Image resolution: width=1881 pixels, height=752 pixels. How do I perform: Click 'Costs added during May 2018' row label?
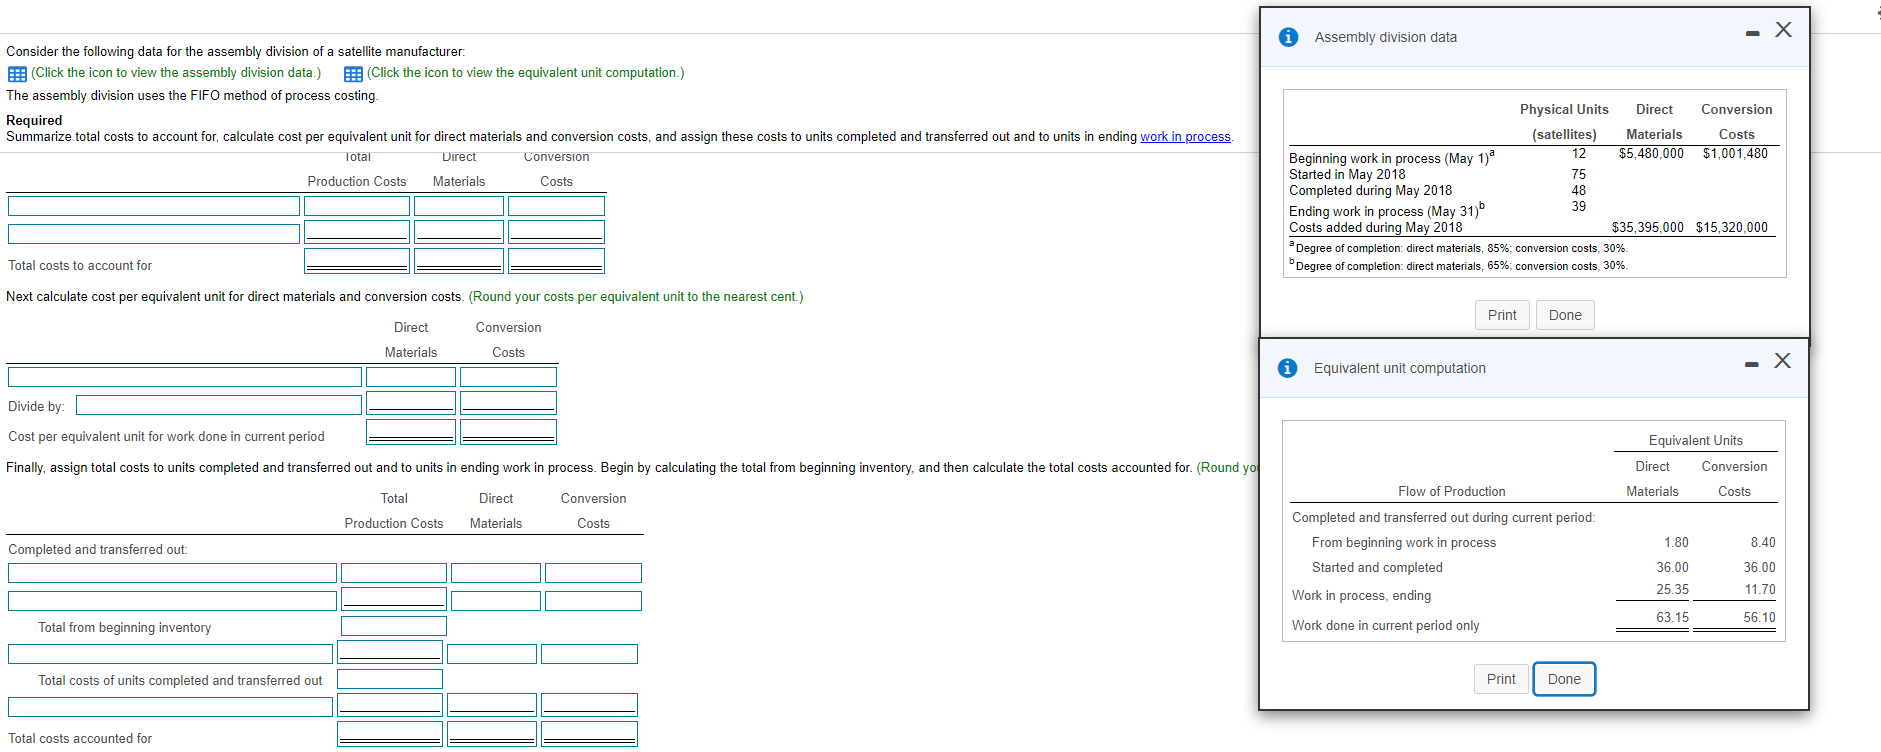tap(1375, 228)
